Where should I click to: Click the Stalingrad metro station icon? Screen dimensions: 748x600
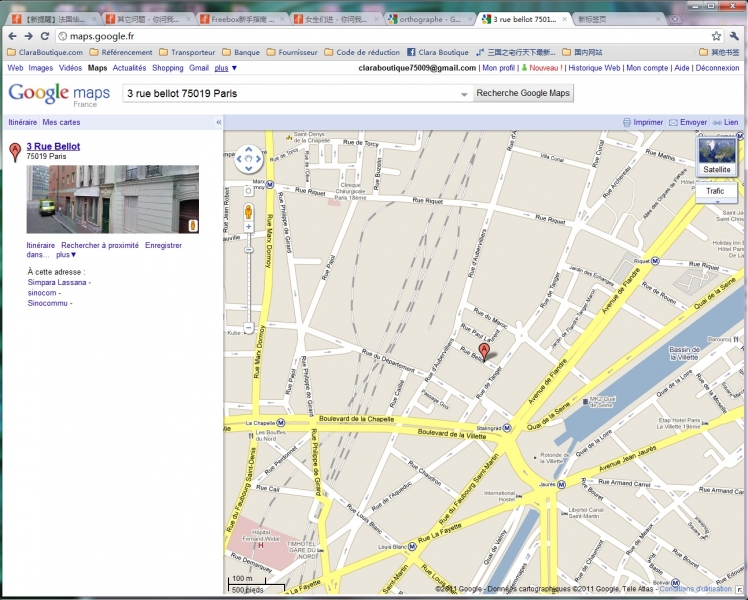click(x=507, y=428)
